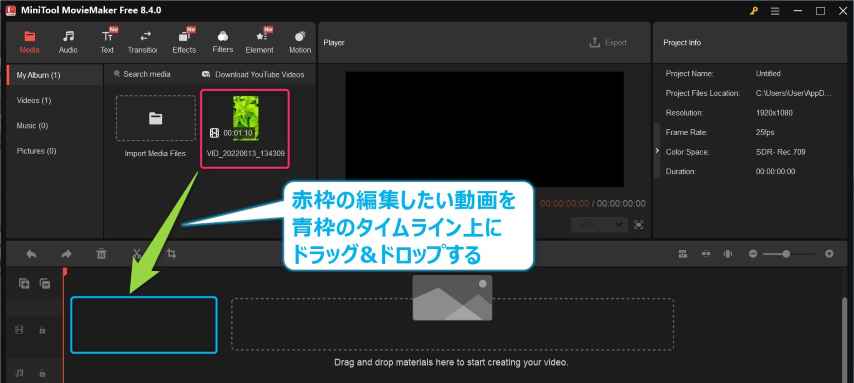
Task: Click the image placeholder in the timeline
Action: 452,297
